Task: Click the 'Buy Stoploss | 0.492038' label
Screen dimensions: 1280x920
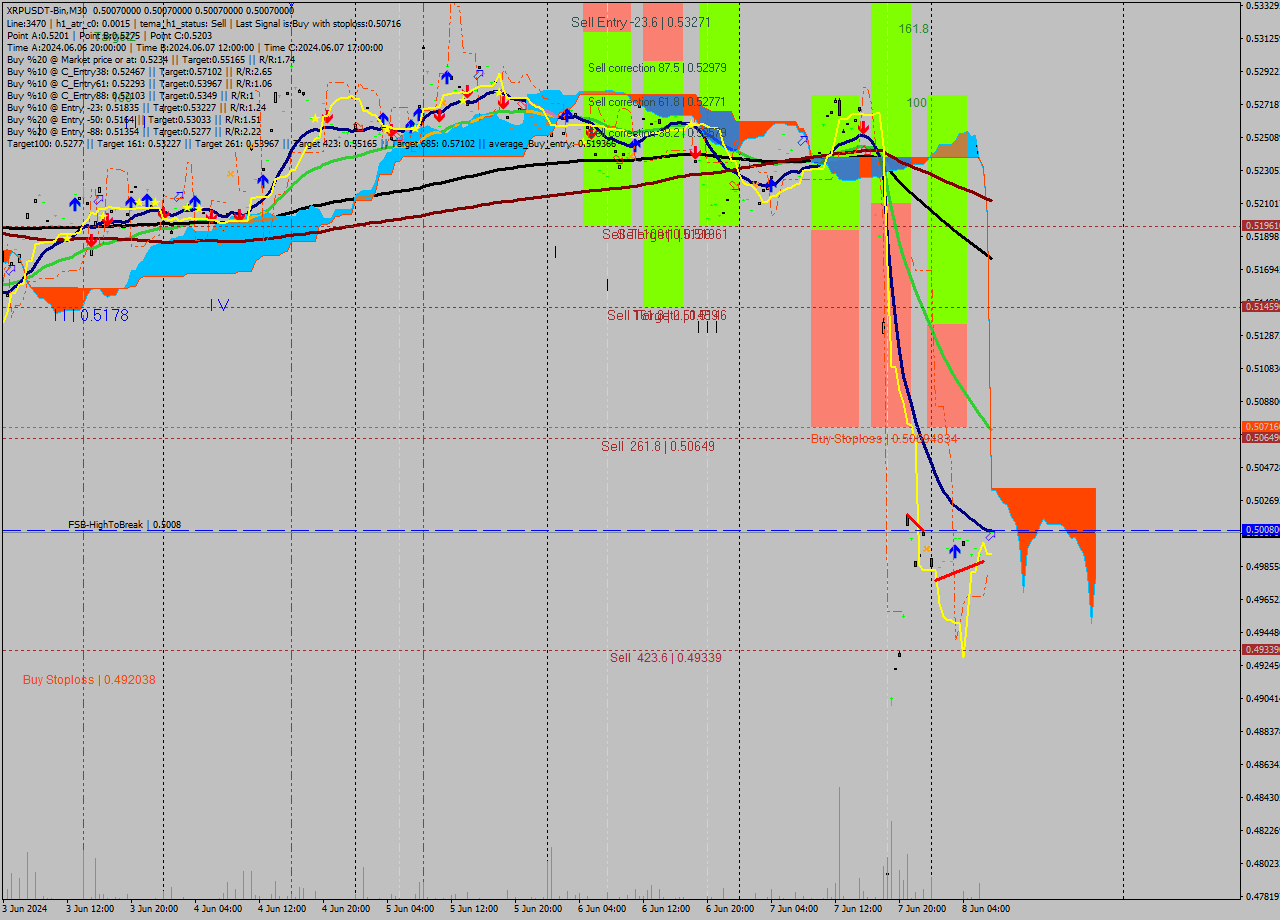Action: (x=89, y=680)
